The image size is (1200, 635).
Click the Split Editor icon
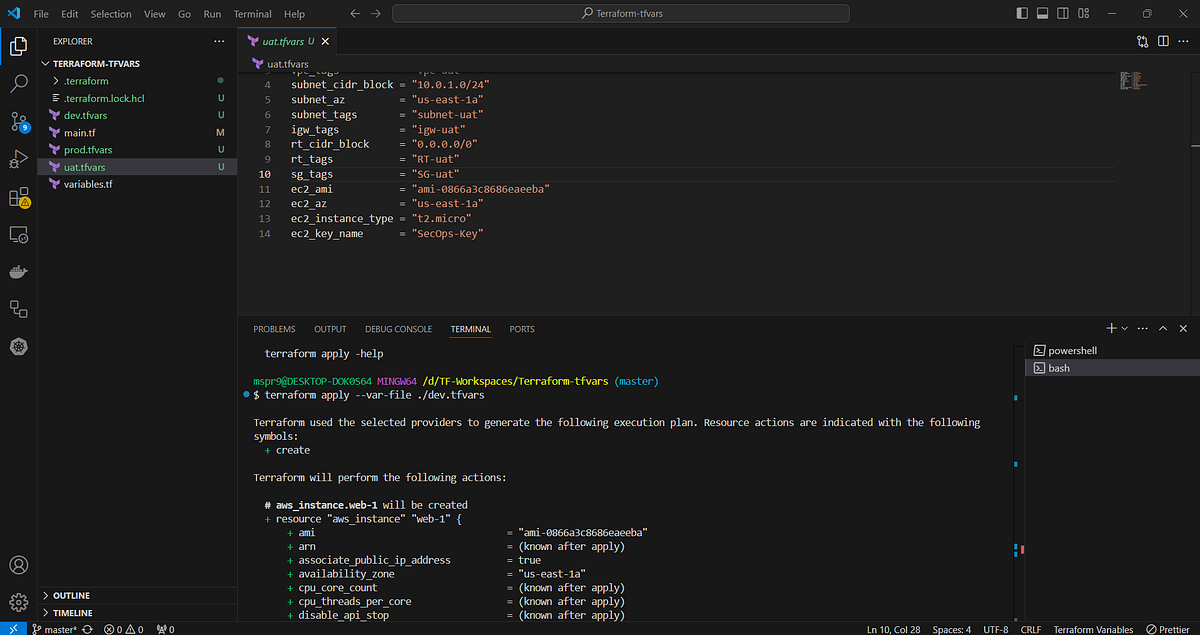click(x=1163, y=40)
